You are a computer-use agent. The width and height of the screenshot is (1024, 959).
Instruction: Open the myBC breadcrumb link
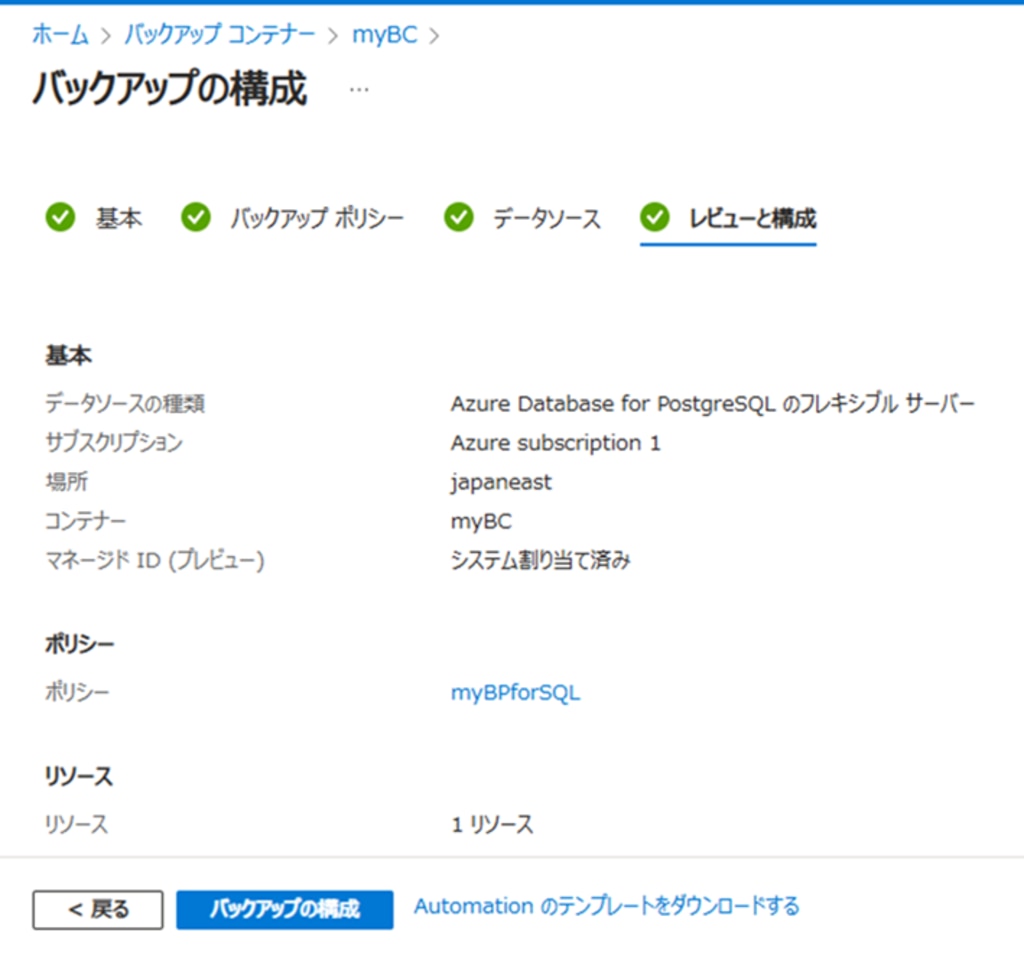click(x=385, y=35)
